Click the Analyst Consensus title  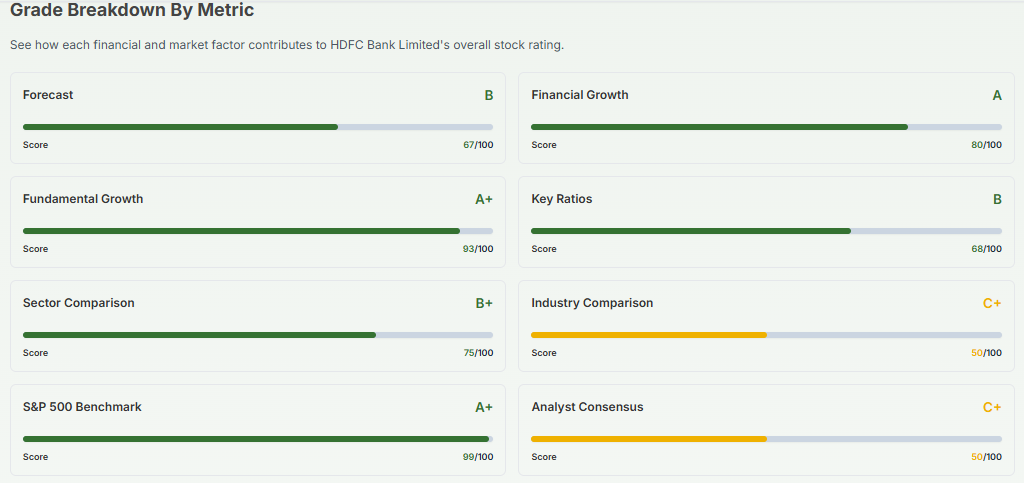point(587,407)
